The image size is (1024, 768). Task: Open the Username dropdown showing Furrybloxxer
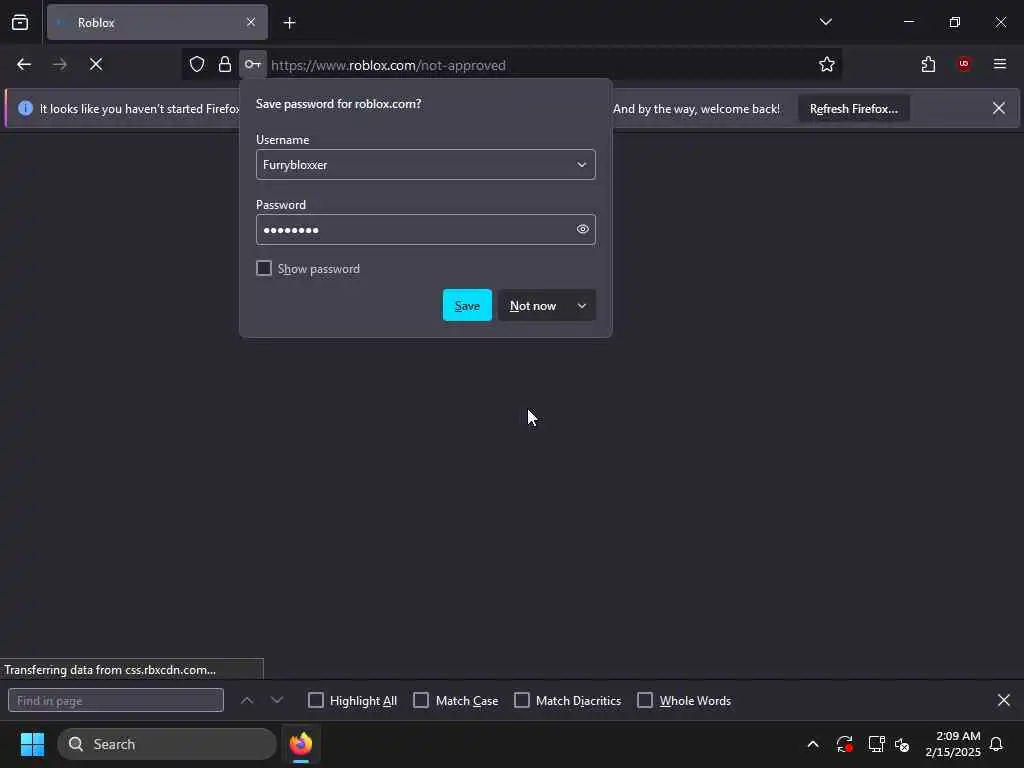[426, 165]
